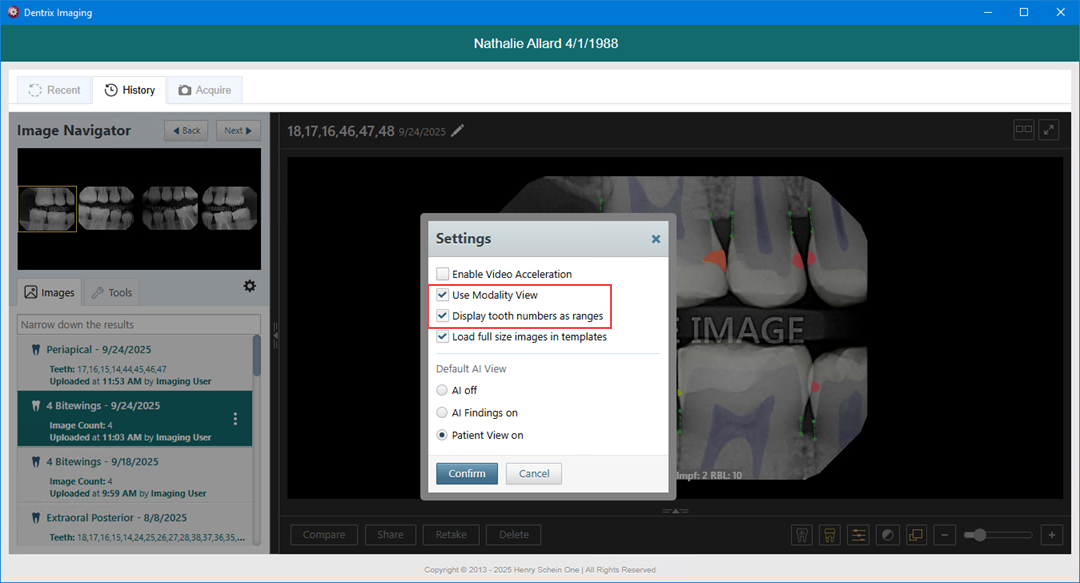This screenshot has height=583, width=1080.
Task: Click the contrast half-circle icon
Action: point(887,535)
